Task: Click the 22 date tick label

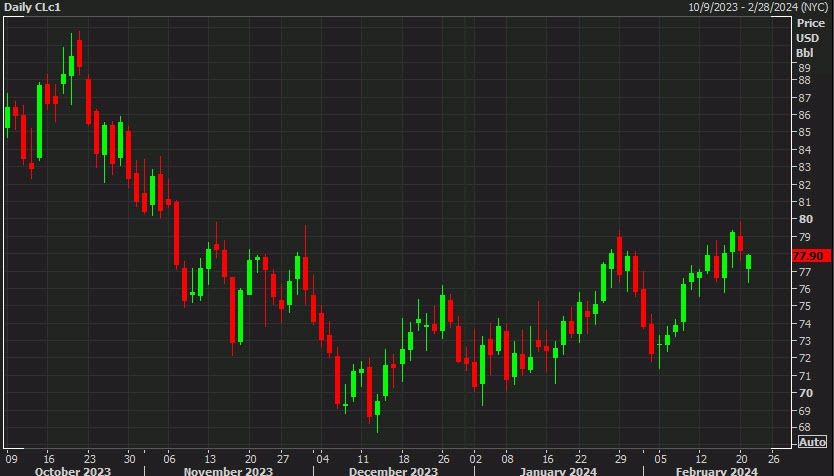Action: (x=581, y=459)
